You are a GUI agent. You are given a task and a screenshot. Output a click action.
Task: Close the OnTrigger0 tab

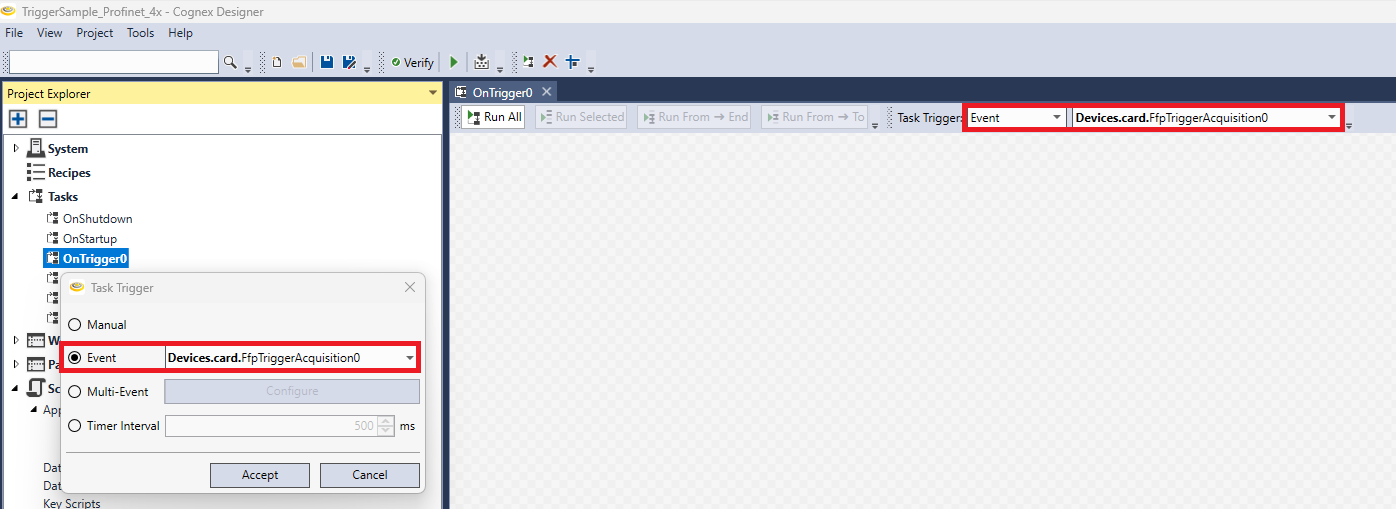[x=546, y=91]
